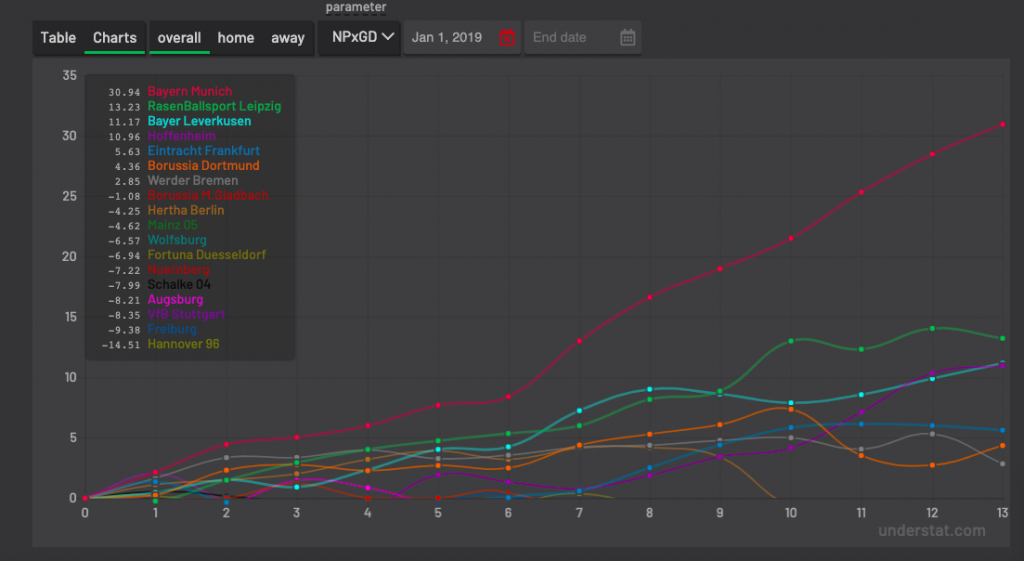
Task: Filter to away matches
Action: click(x=288, y=38)
